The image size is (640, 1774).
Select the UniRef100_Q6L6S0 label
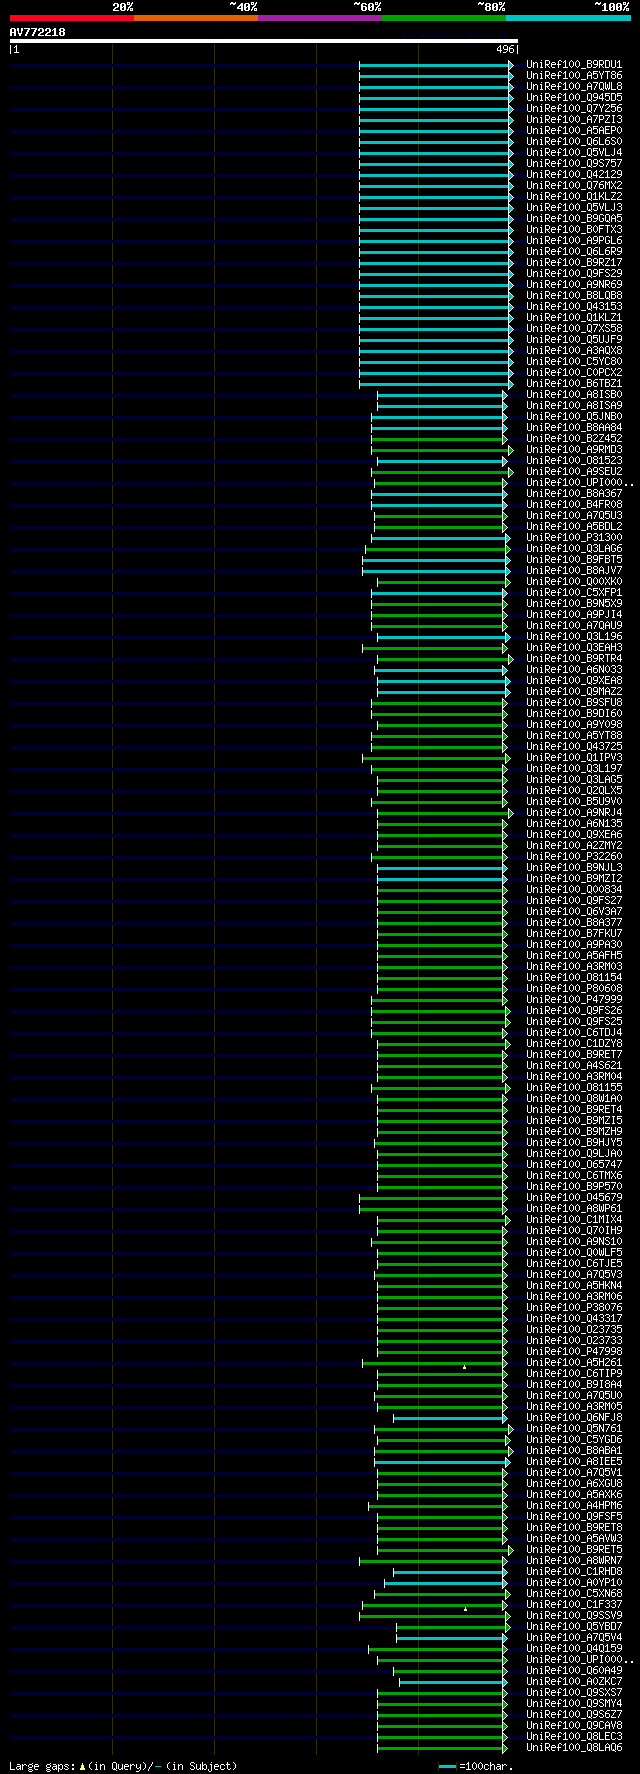pyautogui.click(x=574, y=142)
